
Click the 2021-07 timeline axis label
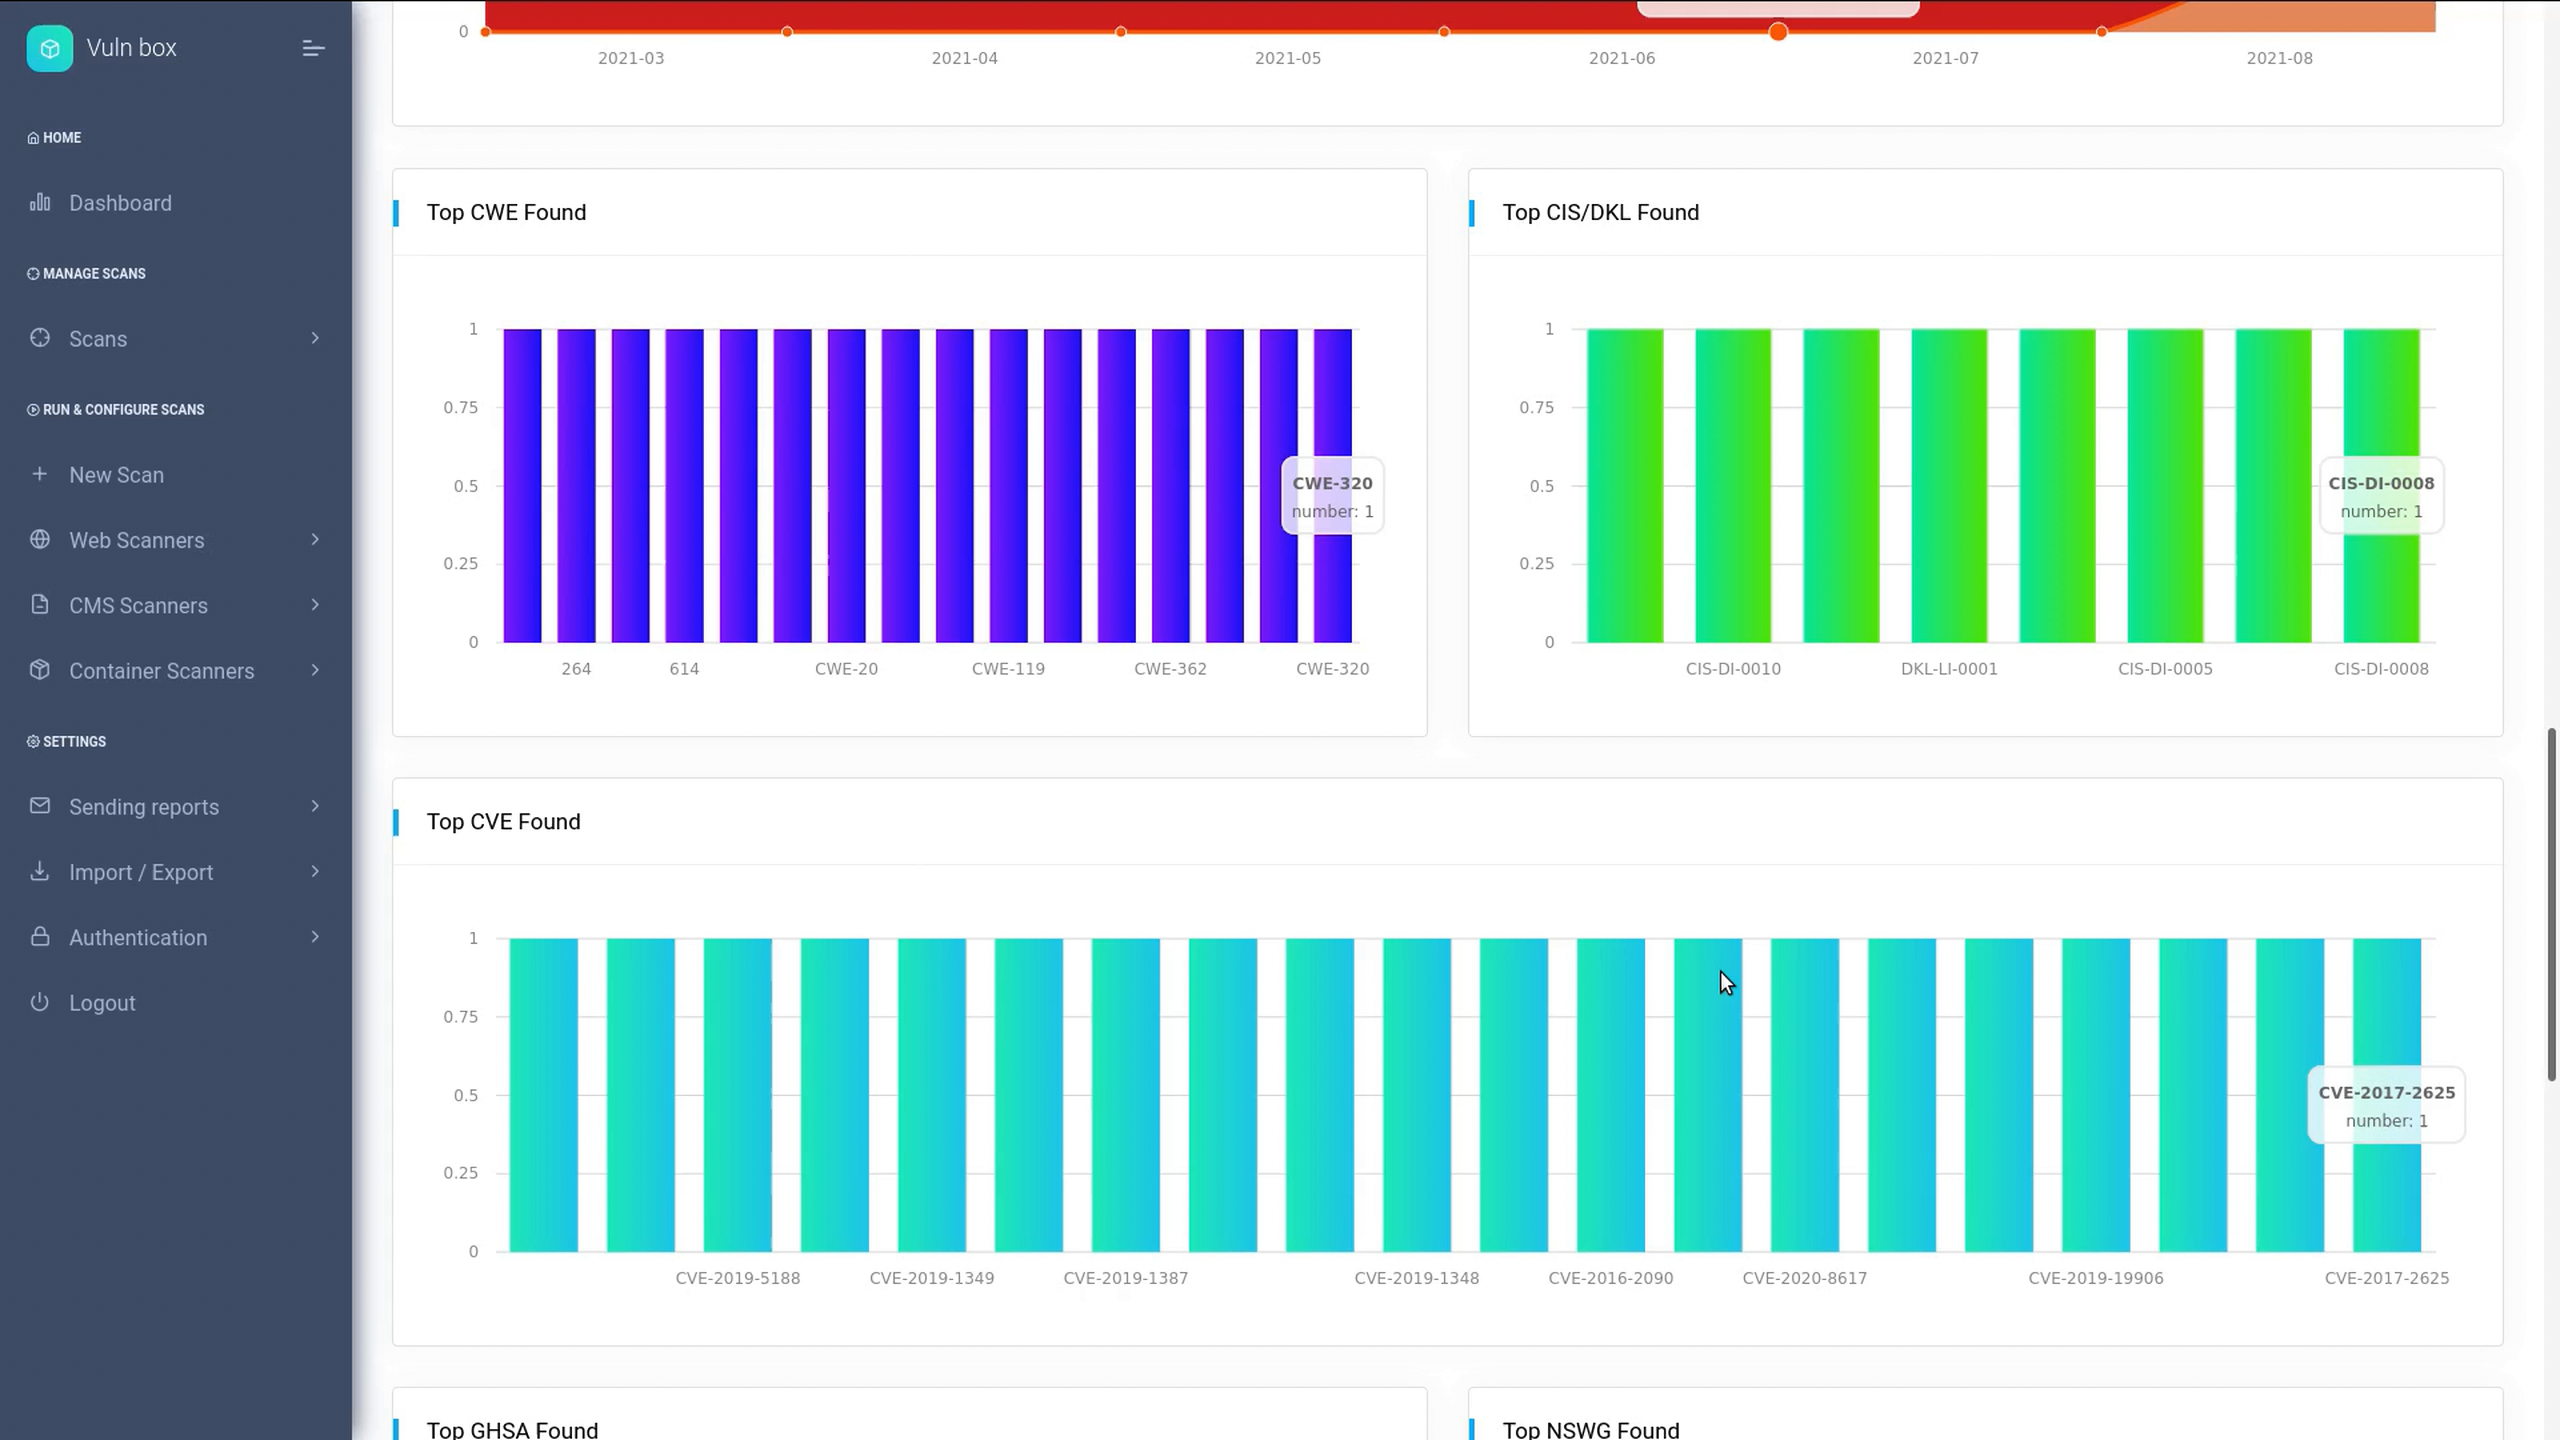1945,58
